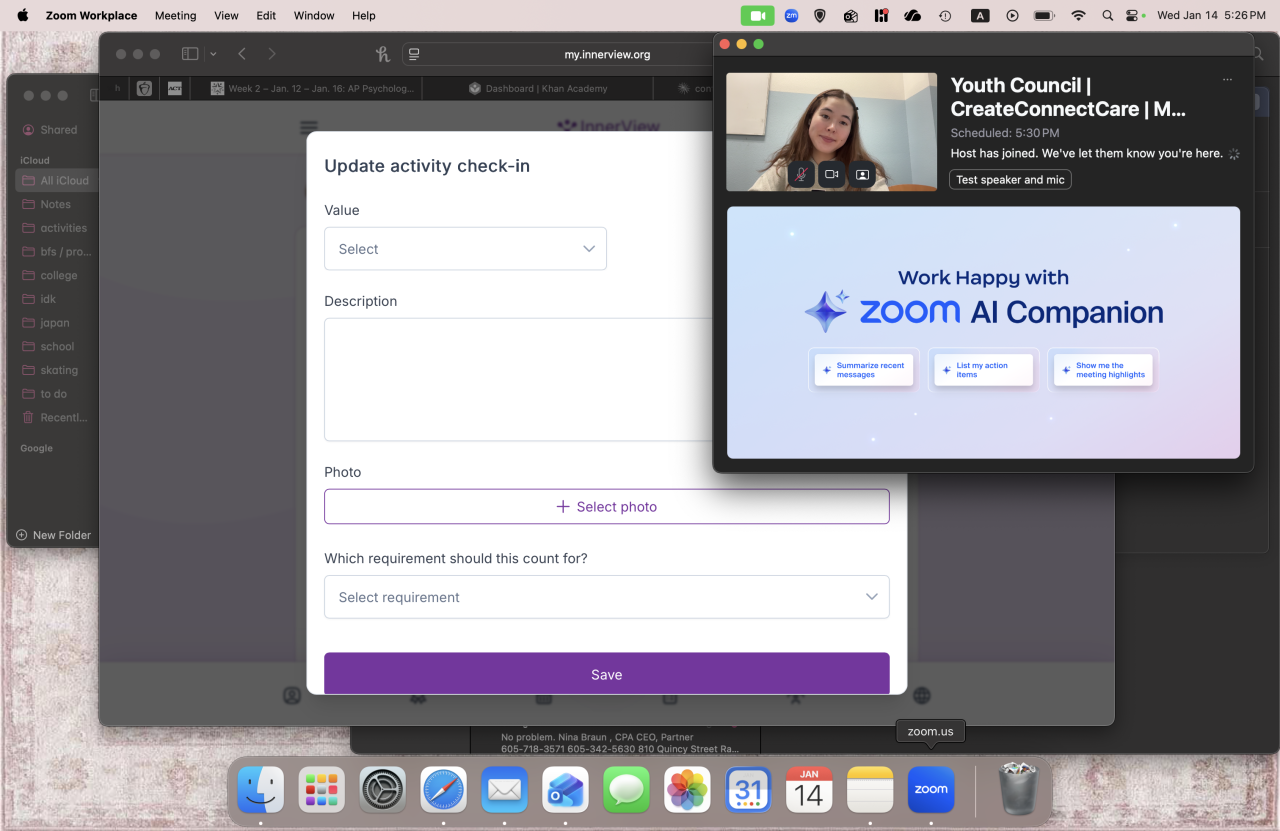Open the Apple menu
The width and height of the screenshot is (1280, 831).
point(23,15)
